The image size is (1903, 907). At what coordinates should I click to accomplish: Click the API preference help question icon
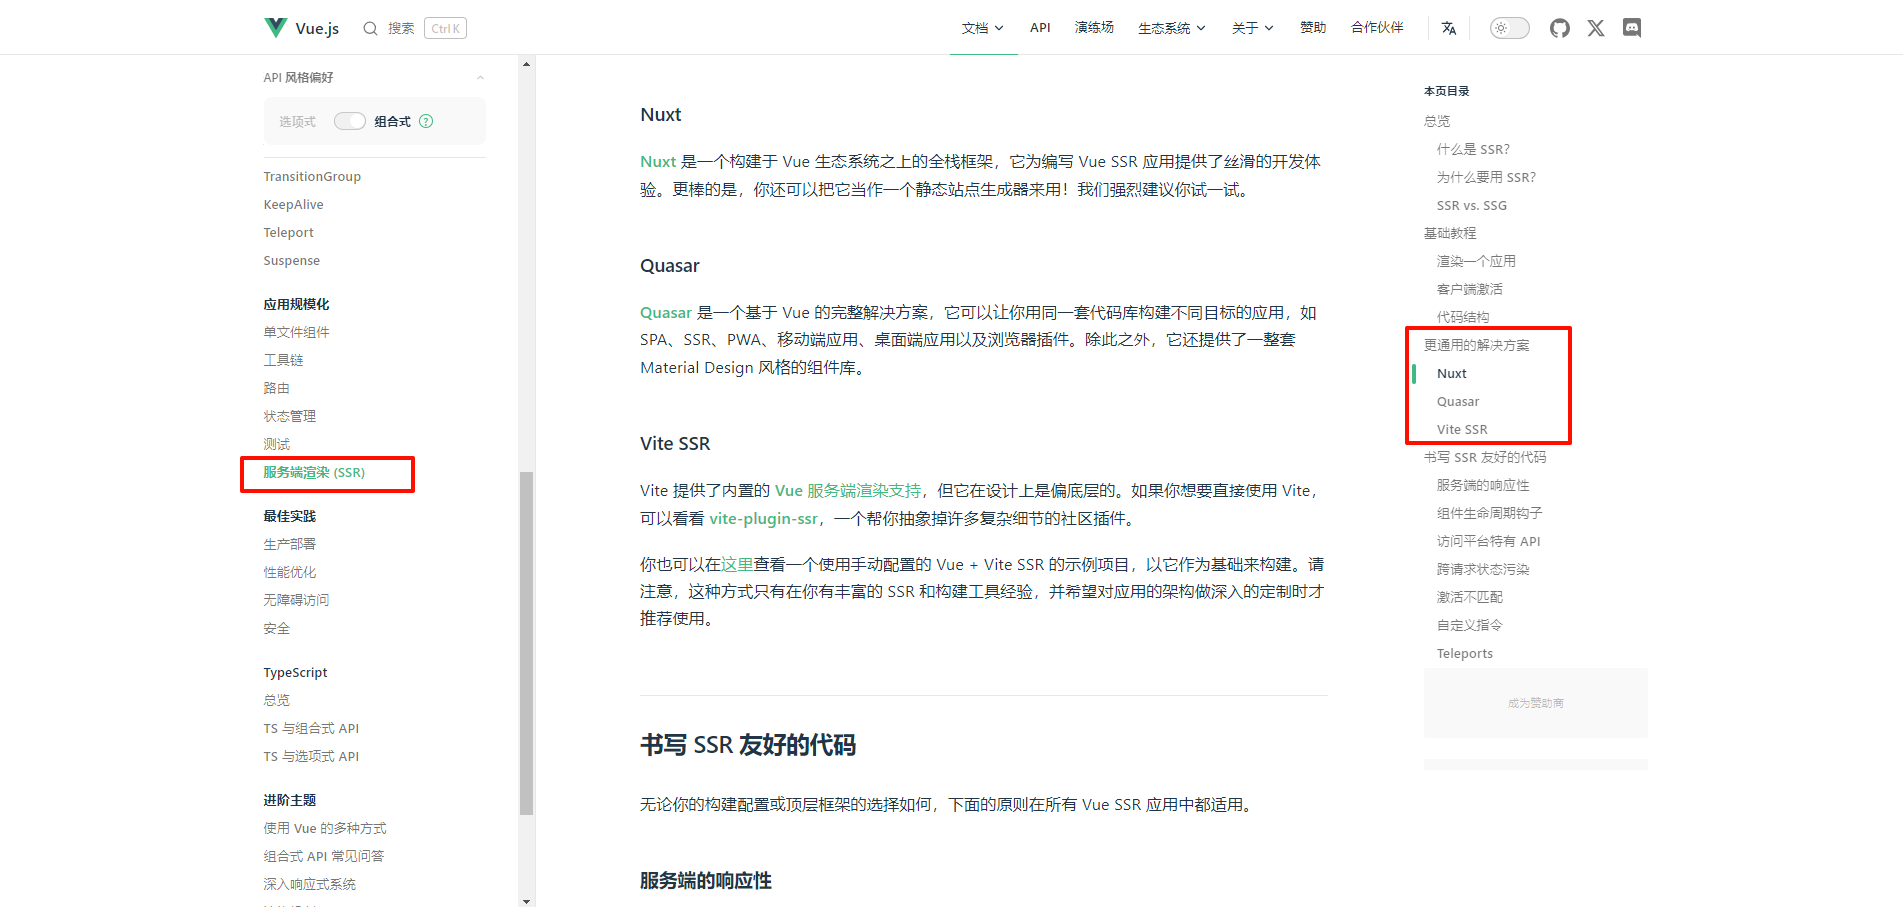(426, 121)
